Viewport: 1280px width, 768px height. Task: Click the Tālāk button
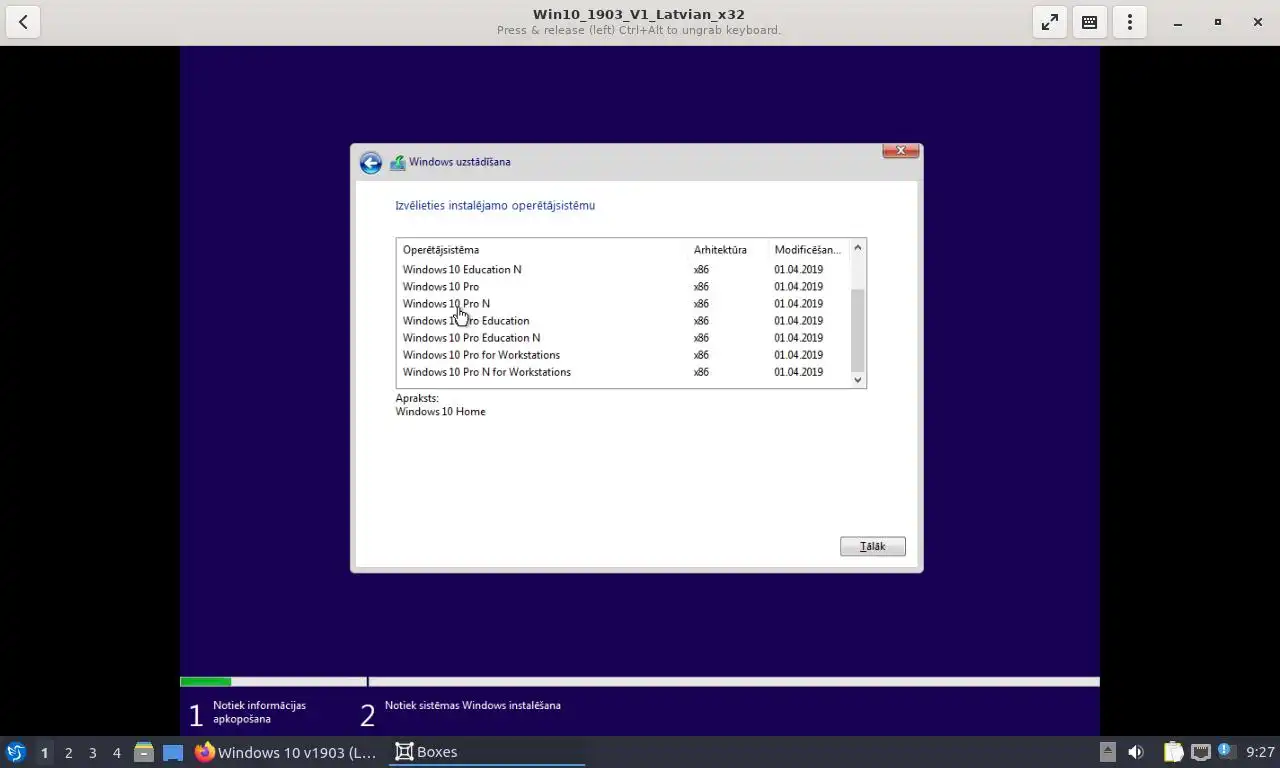(x=873, y=546)
